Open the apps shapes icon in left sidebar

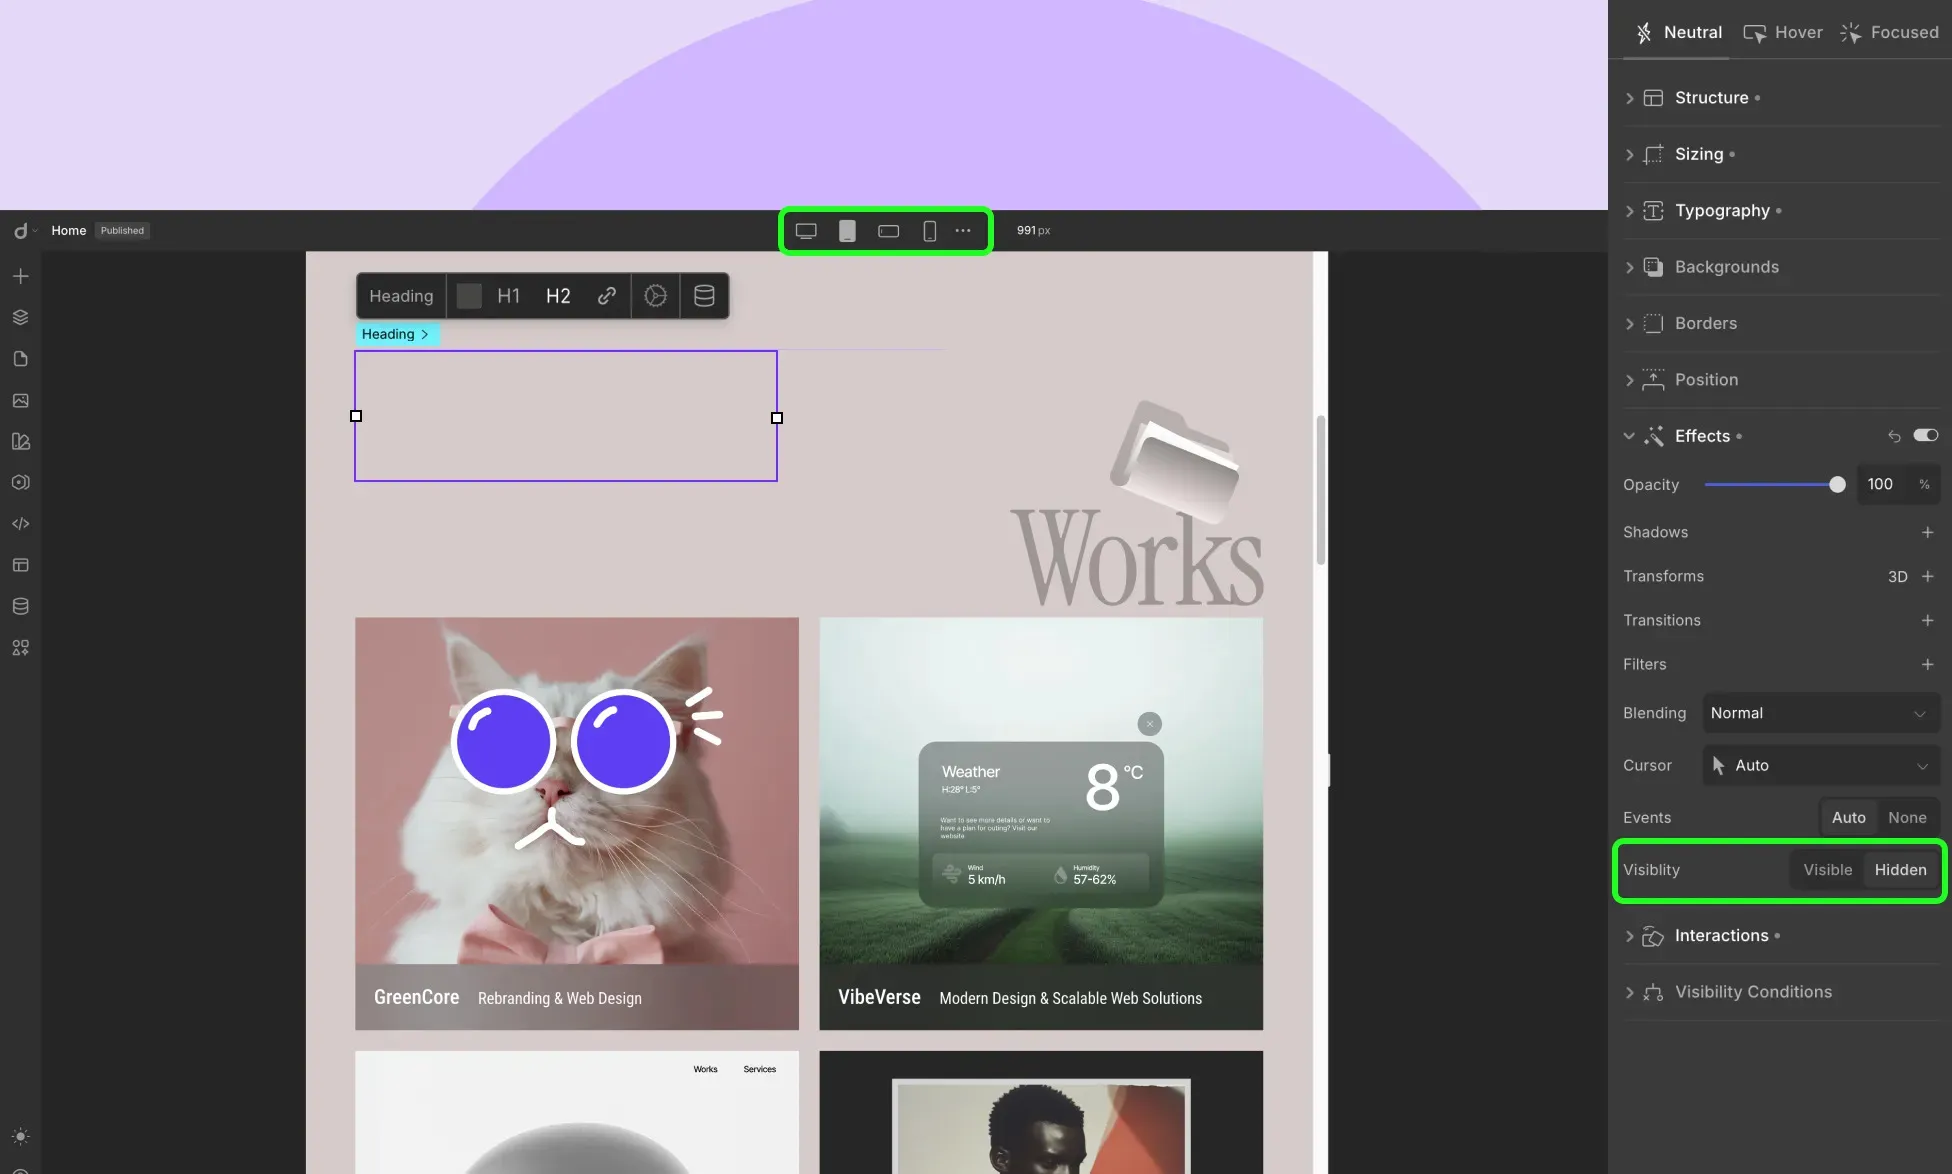pyautogui.click(x=20, y=648)
